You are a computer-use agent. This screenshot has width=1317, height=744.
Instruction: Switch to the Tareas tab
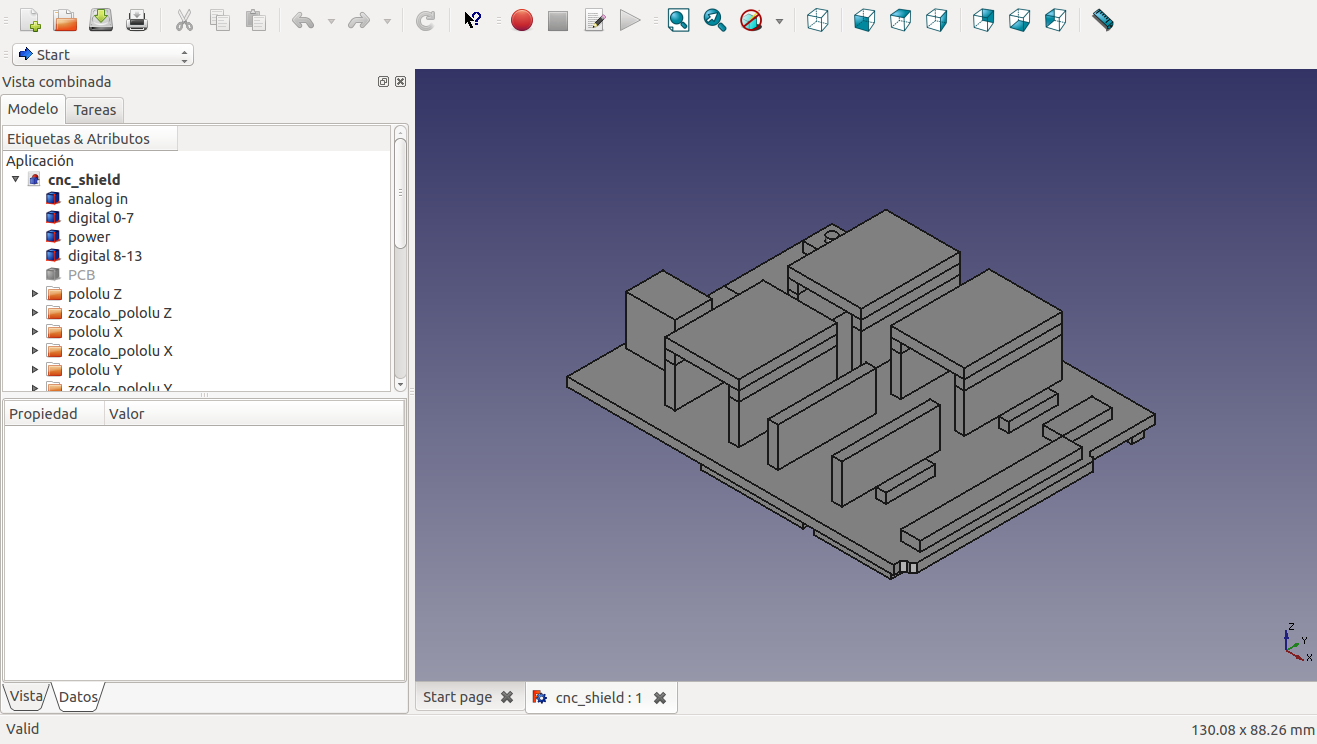pyautogui.click(x=95, y=110)
